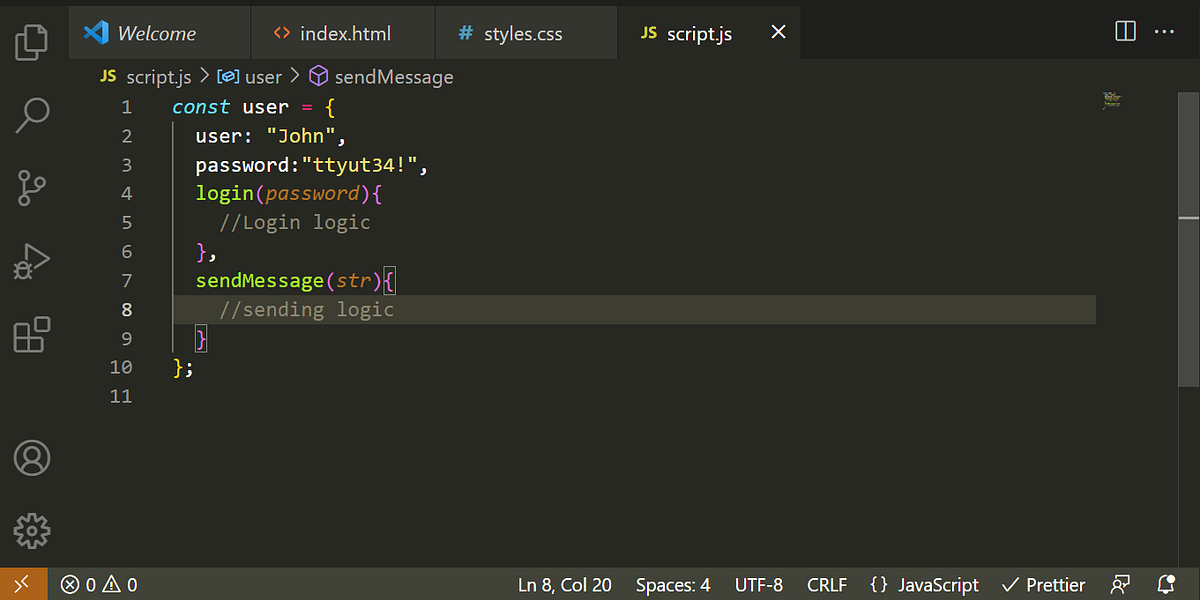Click the //sending logic comment

[307, 309]
